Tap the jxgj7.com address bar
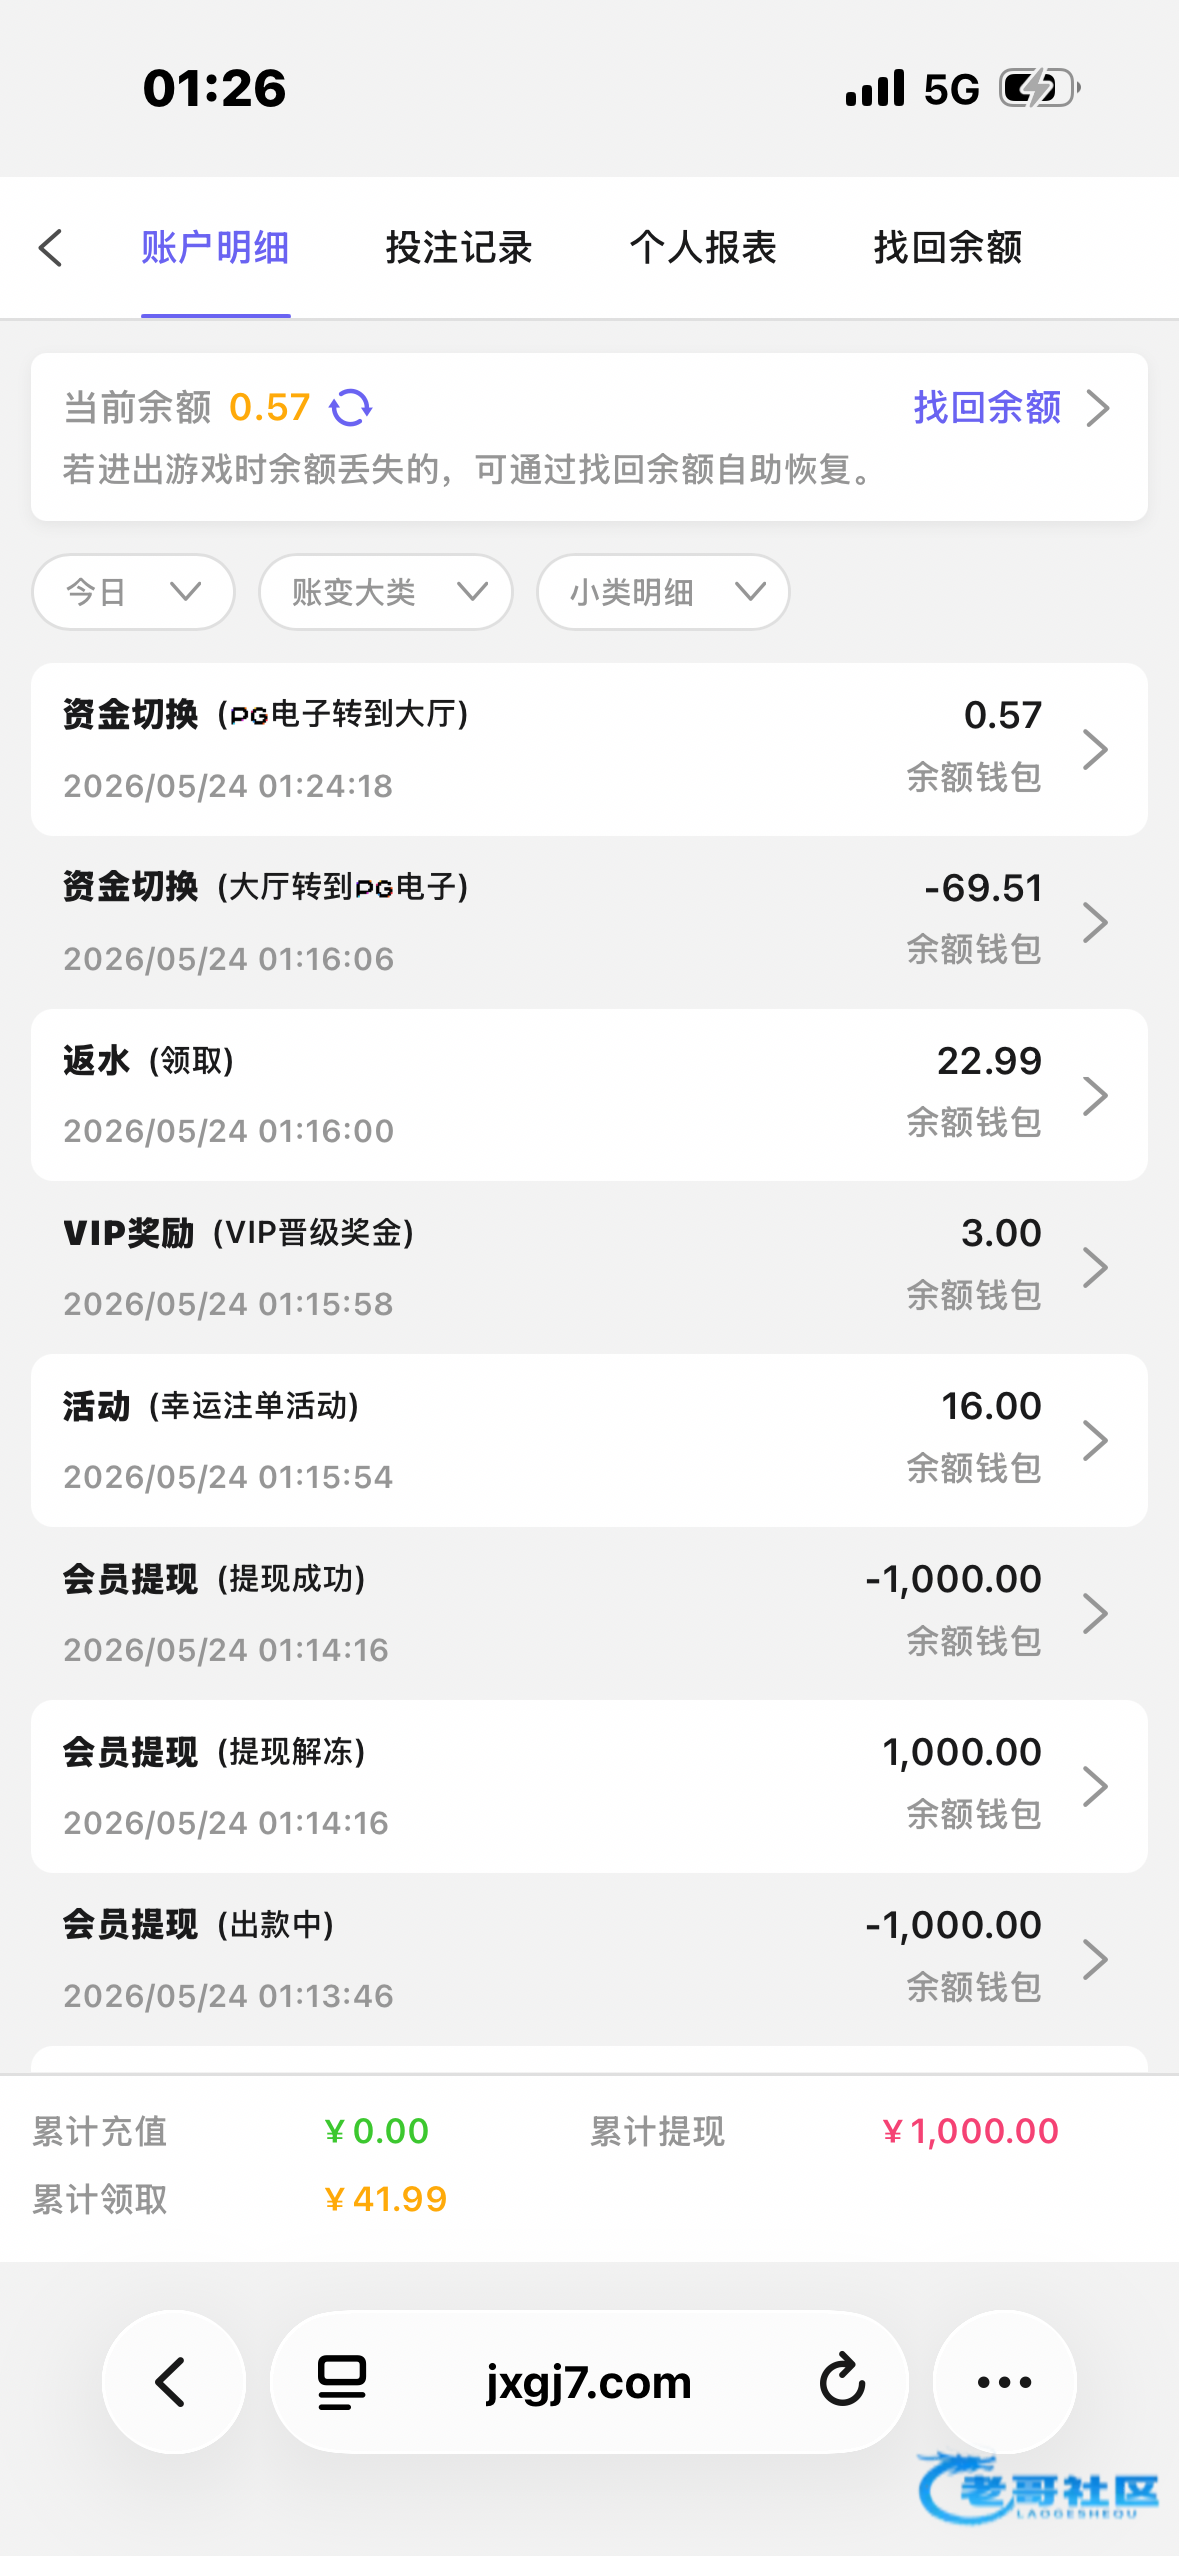 click(589, 2382)
